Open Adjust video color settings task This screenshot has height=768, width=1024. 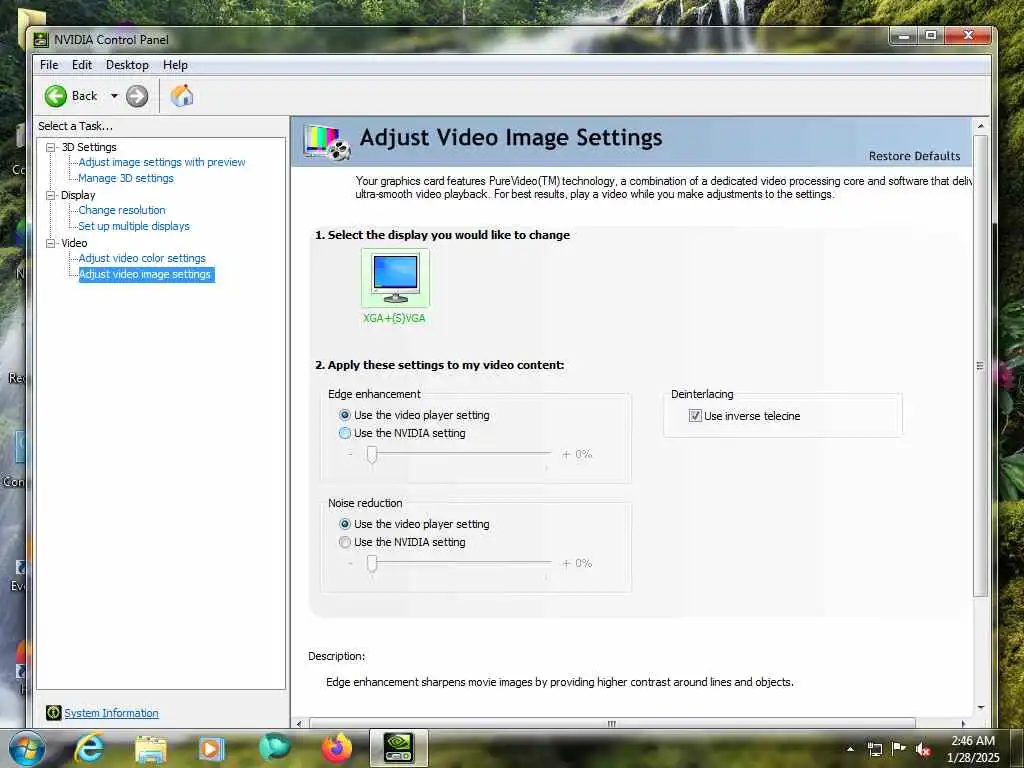pos(142,258)
